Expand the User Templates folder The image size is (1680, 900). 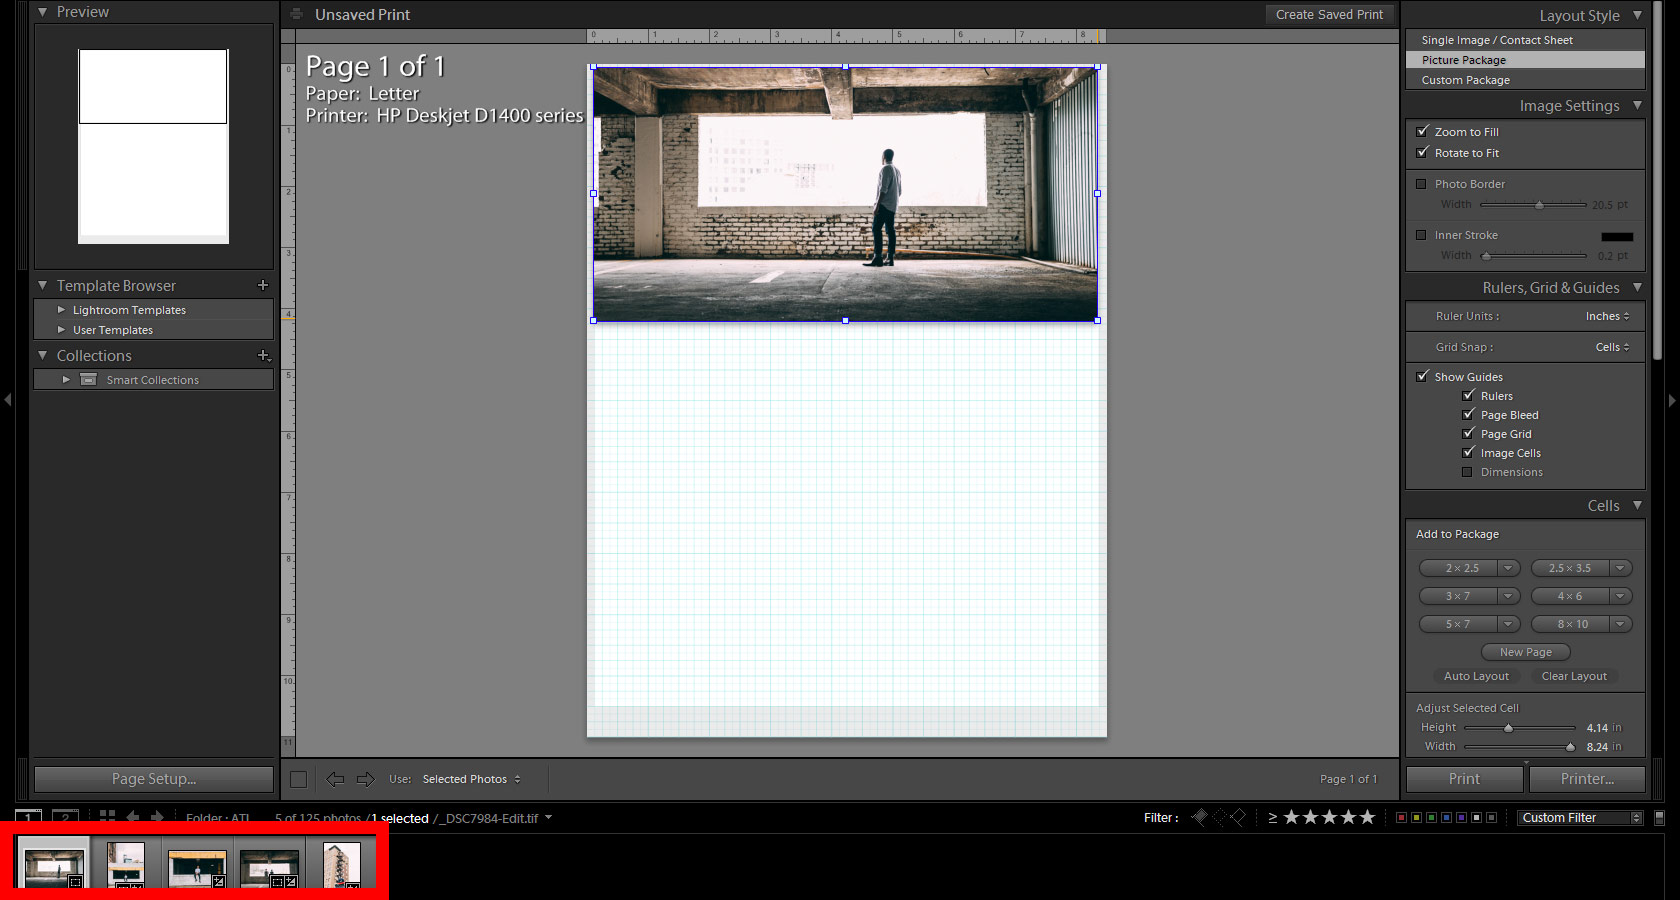pos(62,330)
